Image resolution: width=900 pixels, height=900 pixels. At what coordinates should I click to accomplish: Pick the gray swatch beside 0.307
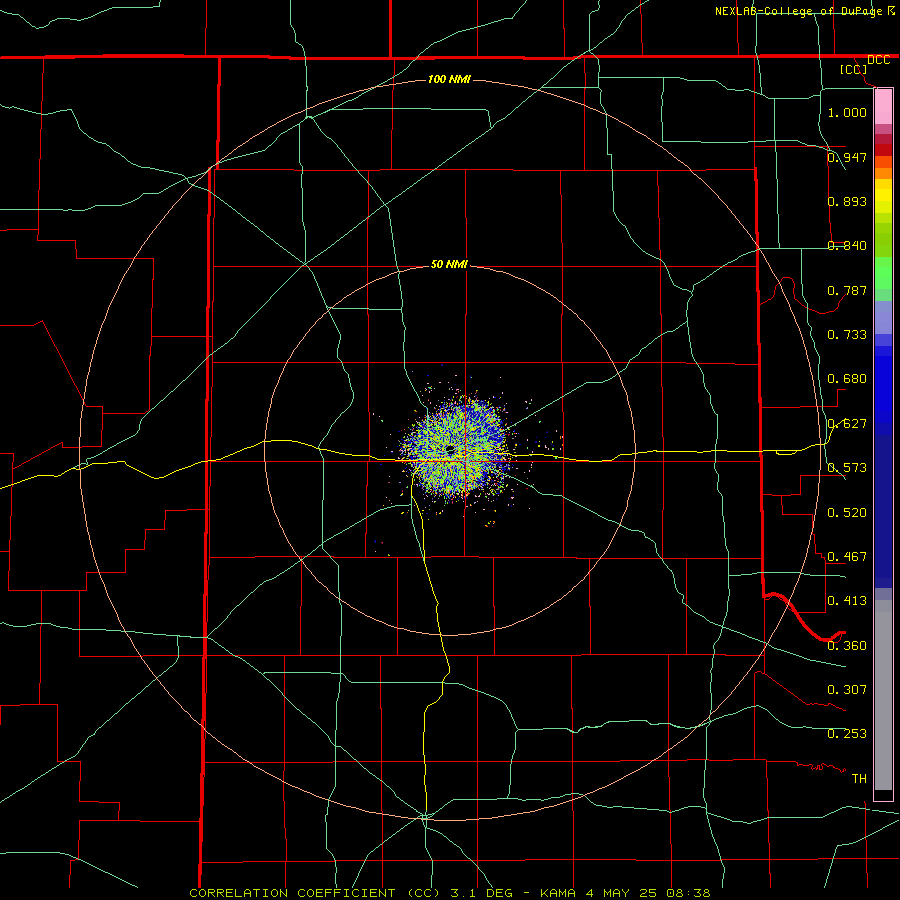[883, 695]
